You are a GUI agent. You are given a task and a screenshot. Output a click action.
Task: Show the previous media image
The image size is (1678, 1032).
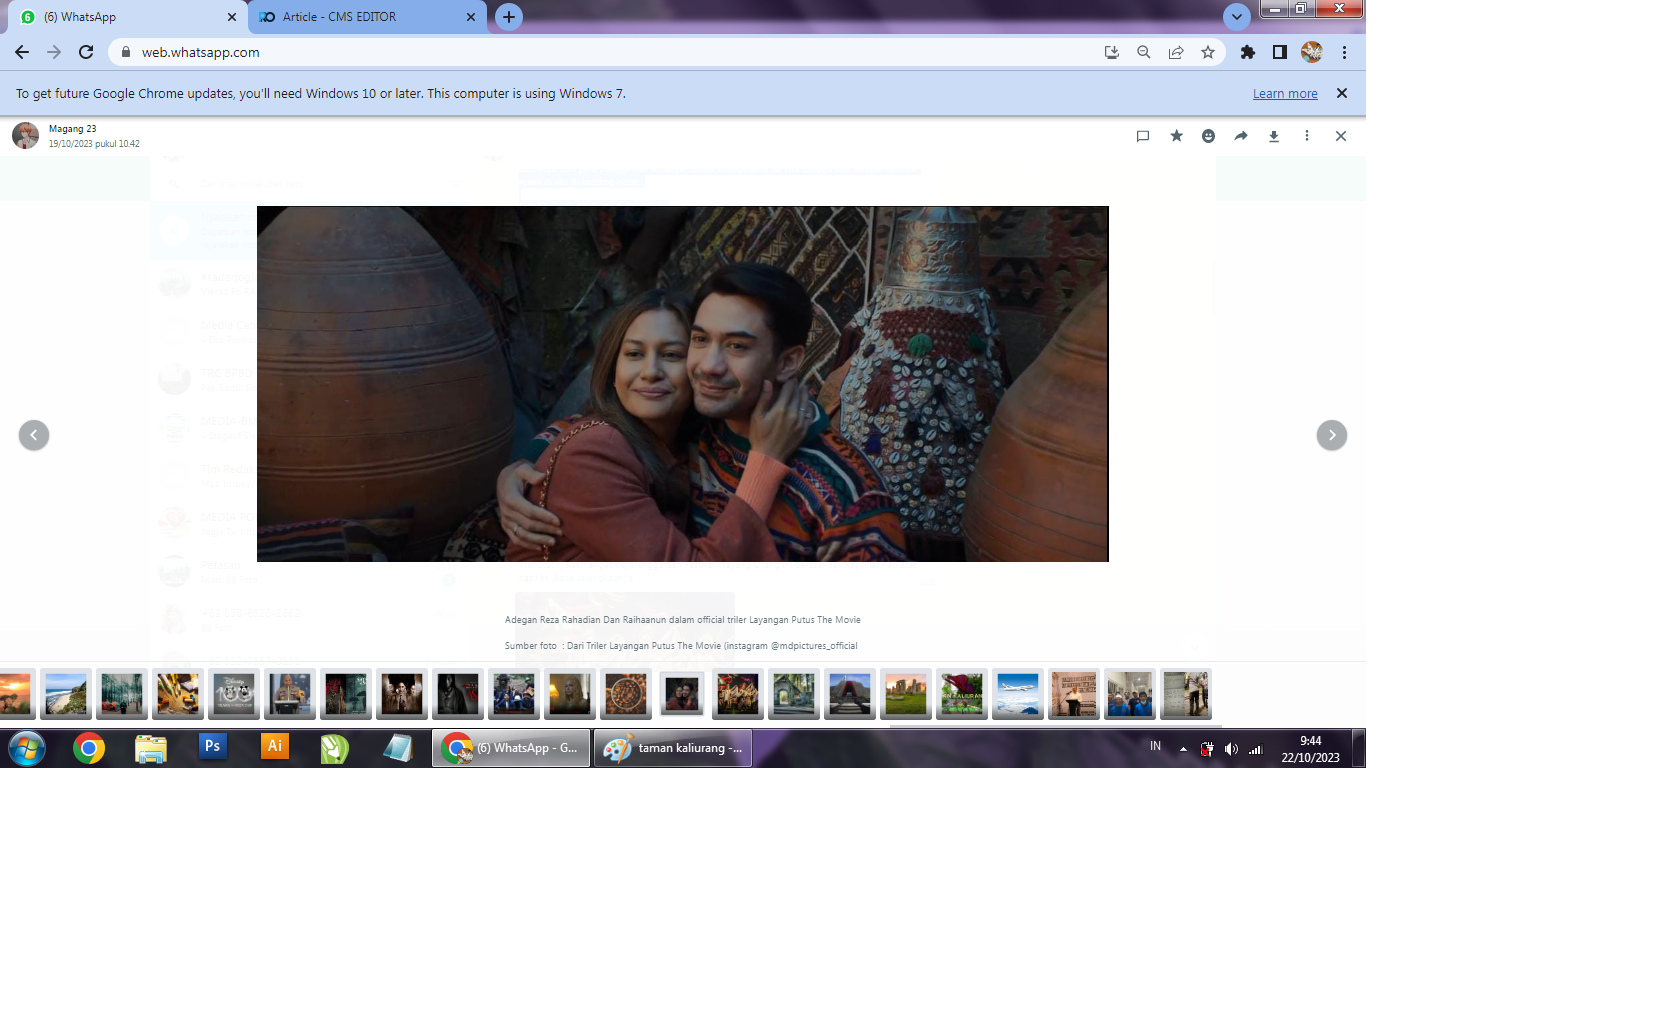(x=34, y=435)
